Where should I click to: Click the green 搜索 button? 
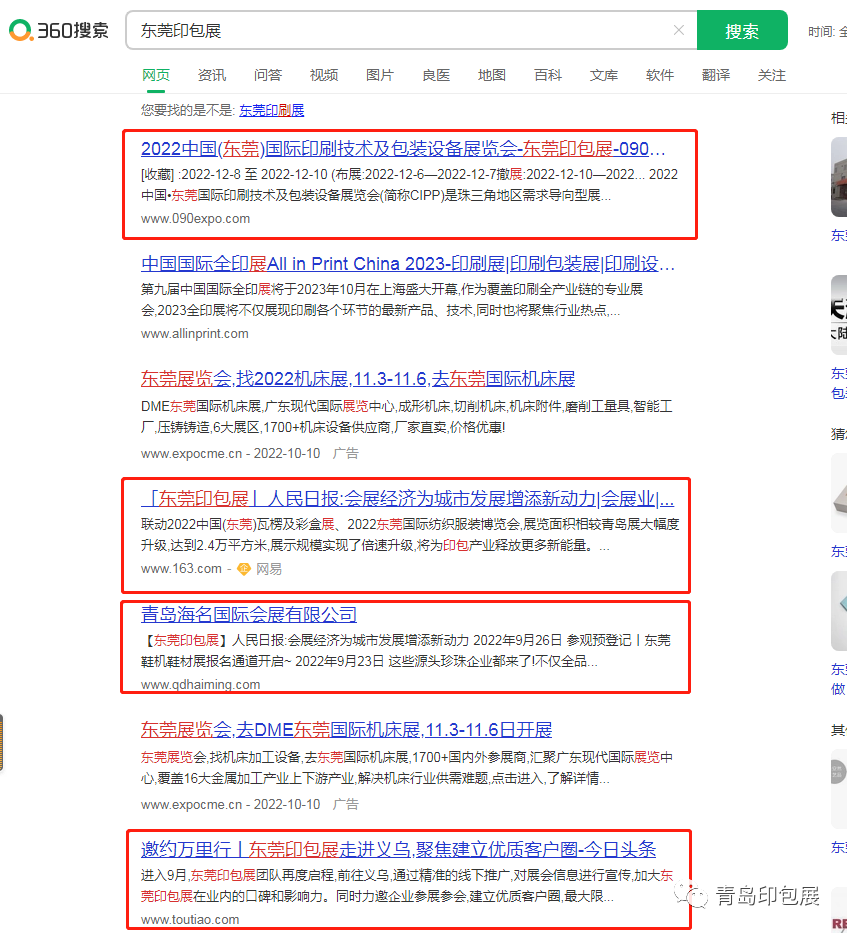(x=742, y=30)
